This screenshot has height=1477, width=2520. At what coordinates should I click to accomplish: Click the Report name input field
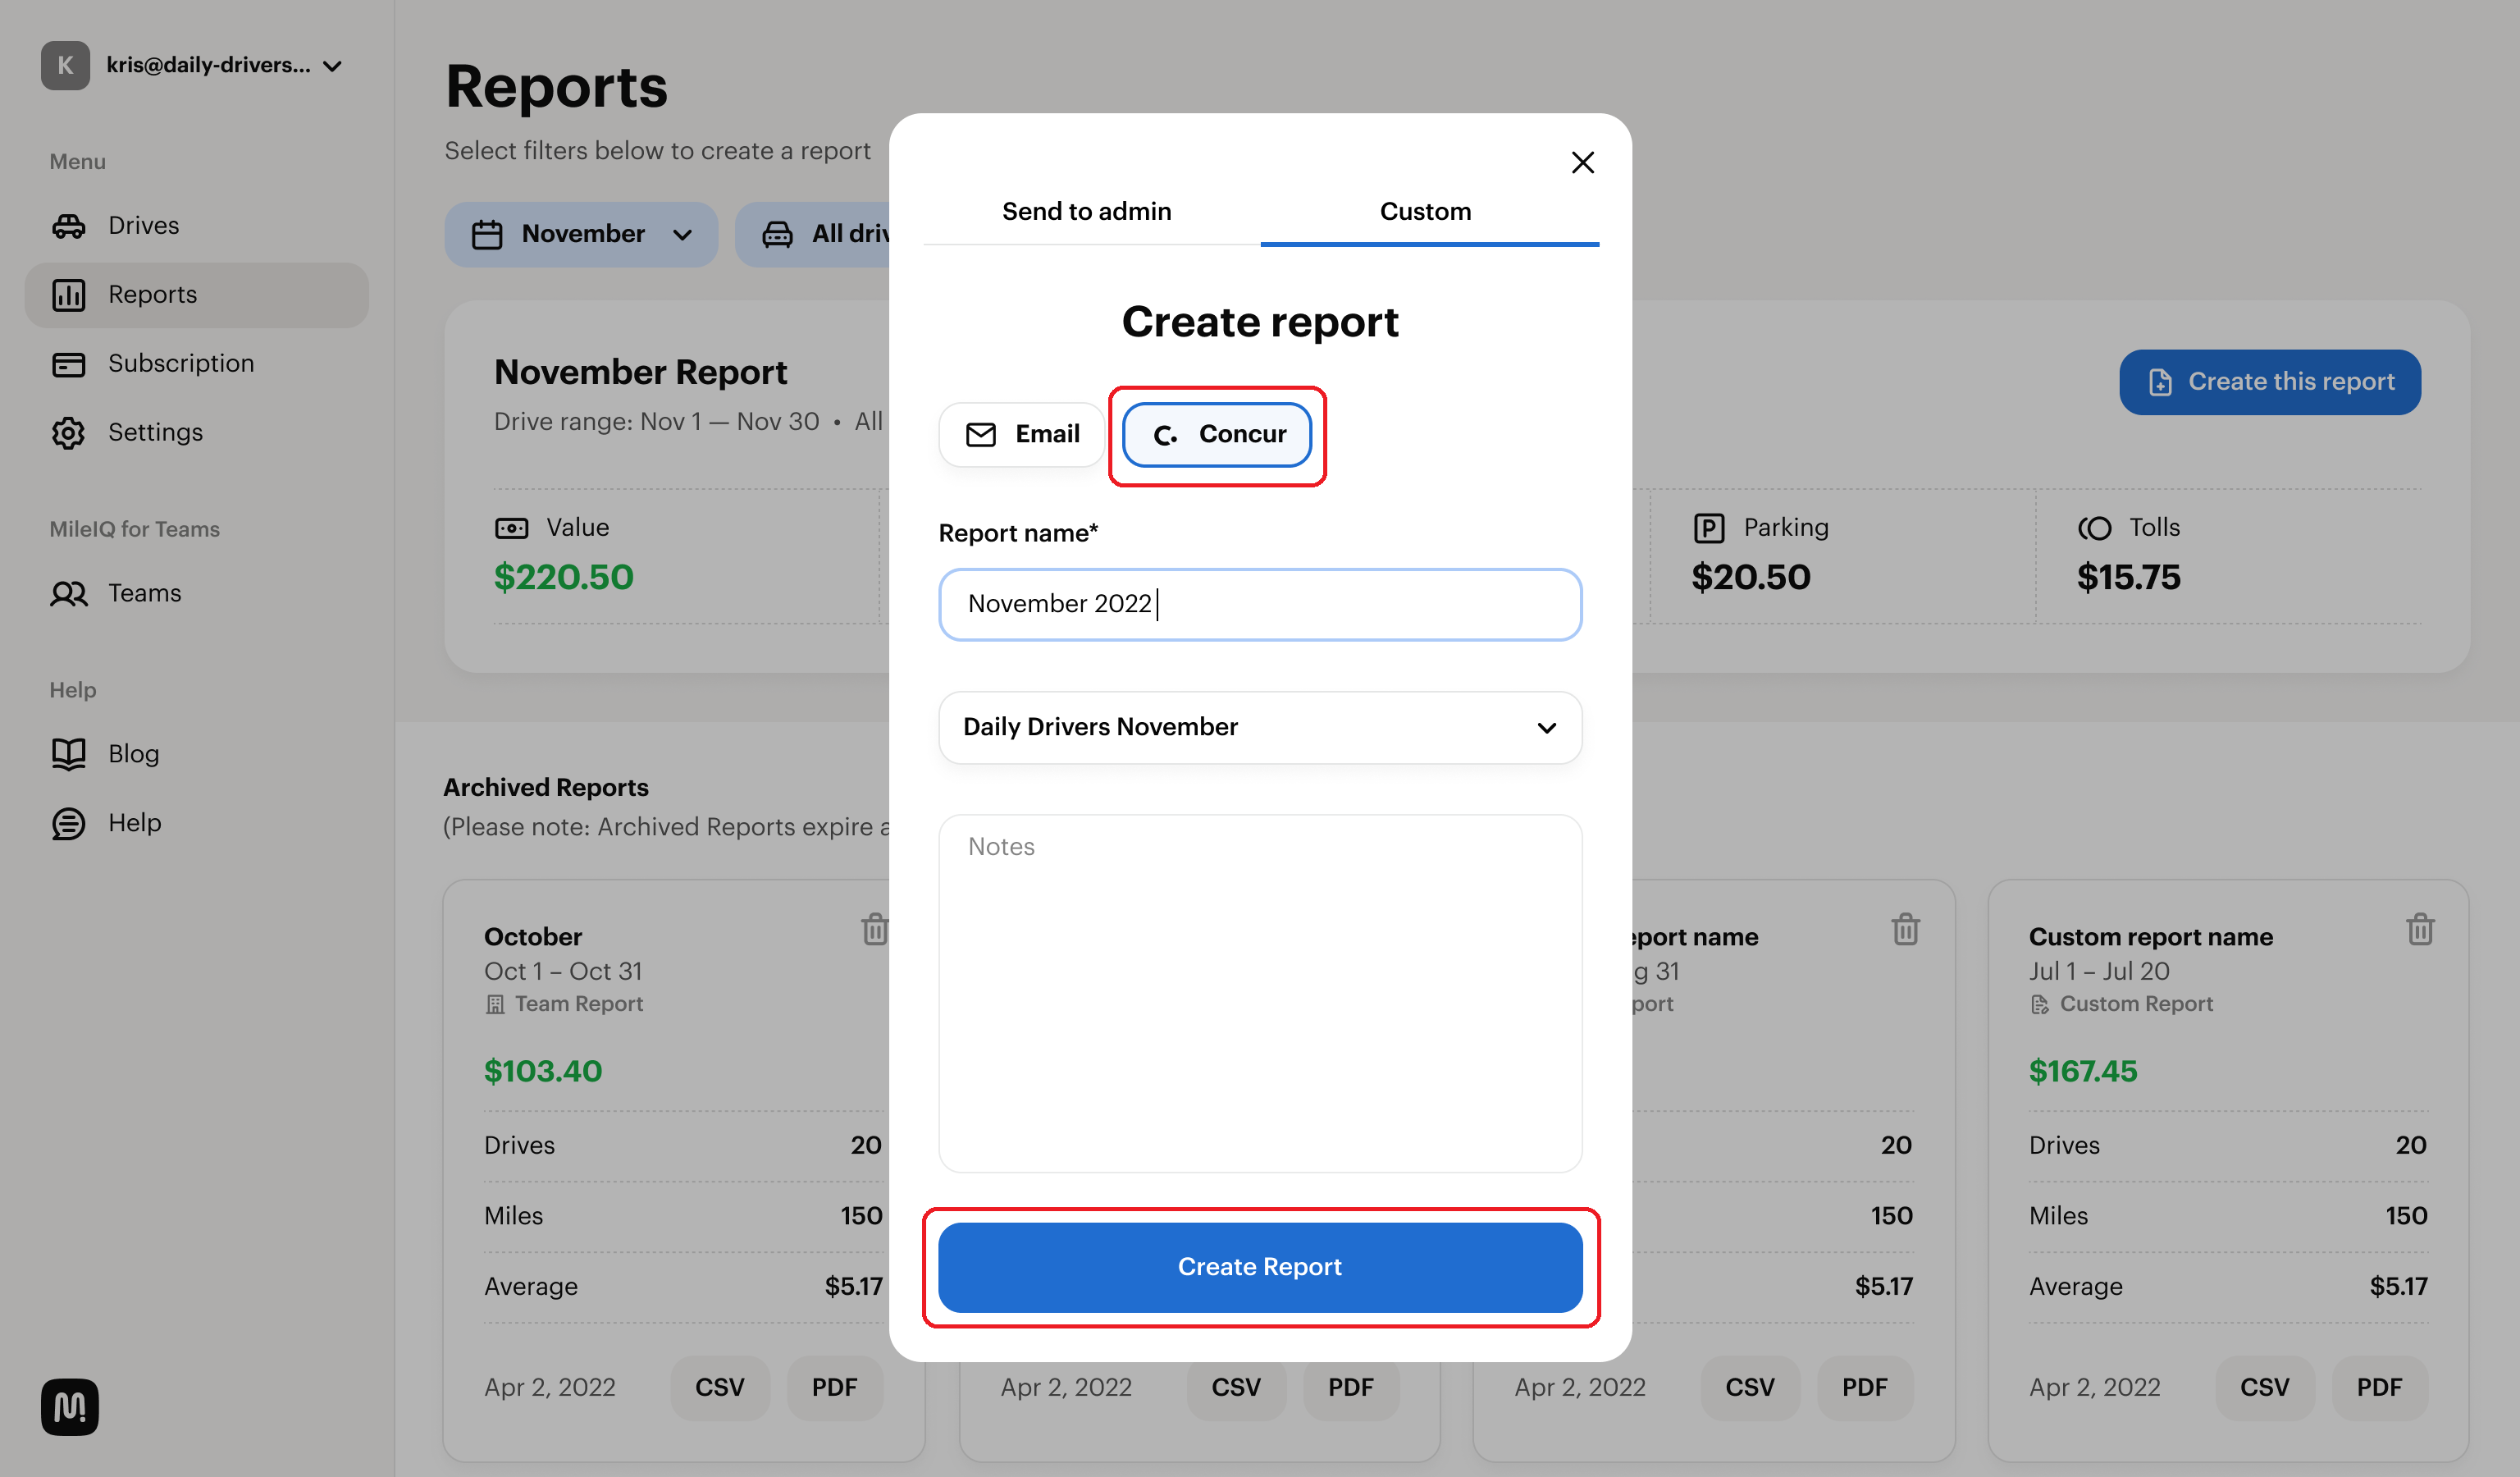(x=1260, y=604)
